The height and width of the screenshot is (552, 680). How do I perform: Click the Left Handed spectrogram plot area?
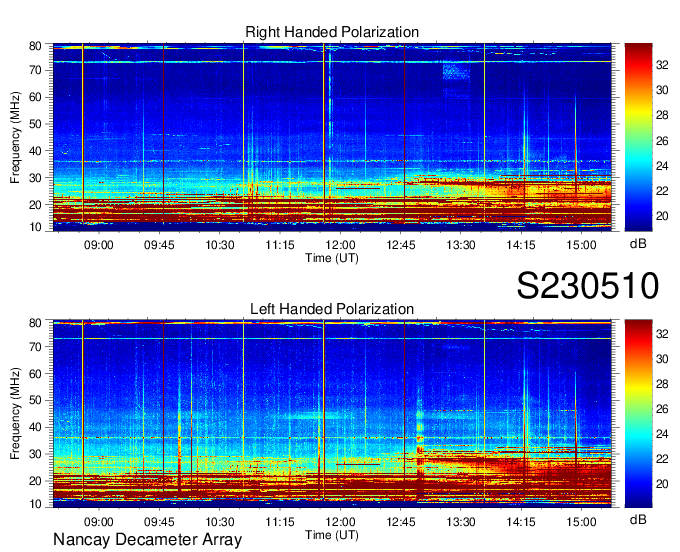click(x=332, y=414)
